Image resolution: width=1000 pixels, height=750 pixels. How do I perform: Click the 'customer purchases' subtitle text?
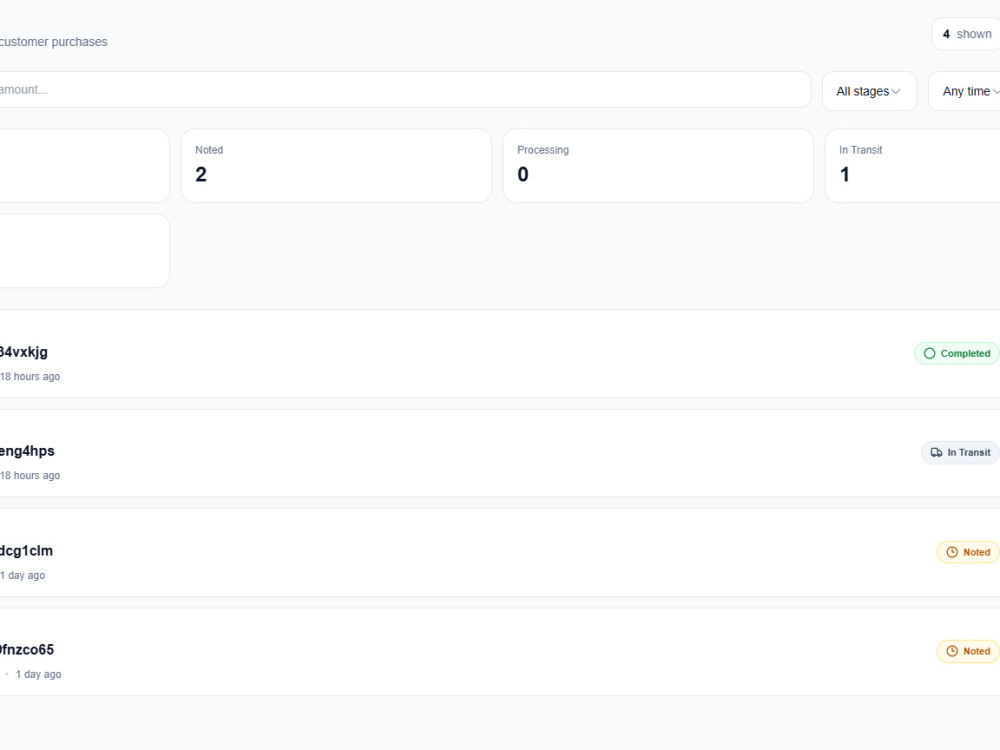click(54, 42)
